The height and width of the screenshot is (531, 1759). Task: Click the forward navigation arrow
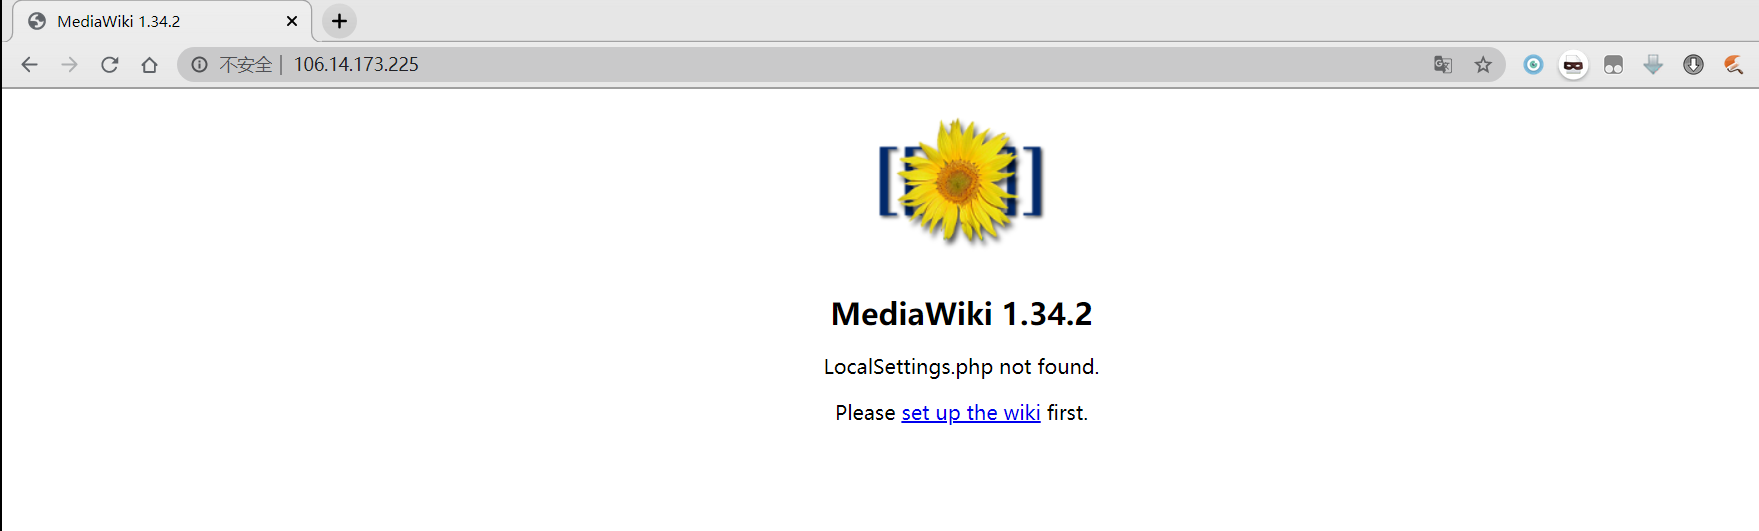tap(69, 65)
